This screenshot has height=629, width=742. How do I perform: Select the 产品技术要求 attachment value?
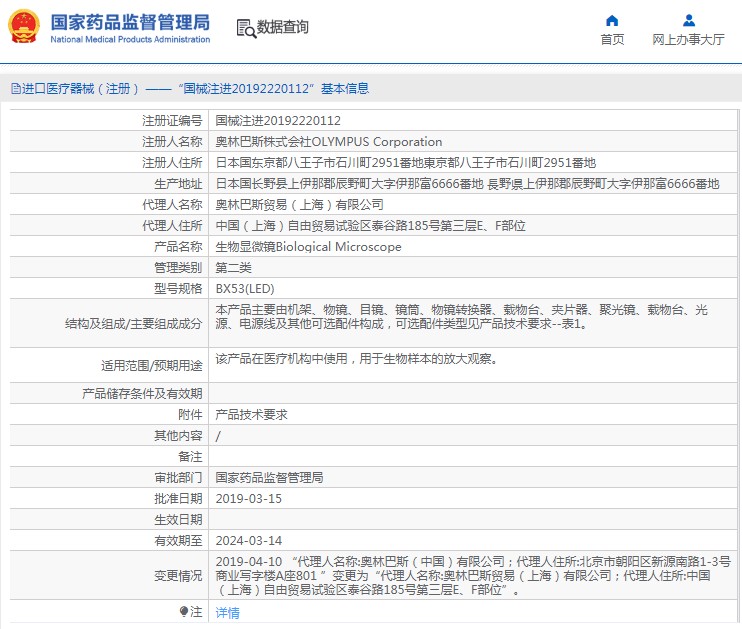252,415
